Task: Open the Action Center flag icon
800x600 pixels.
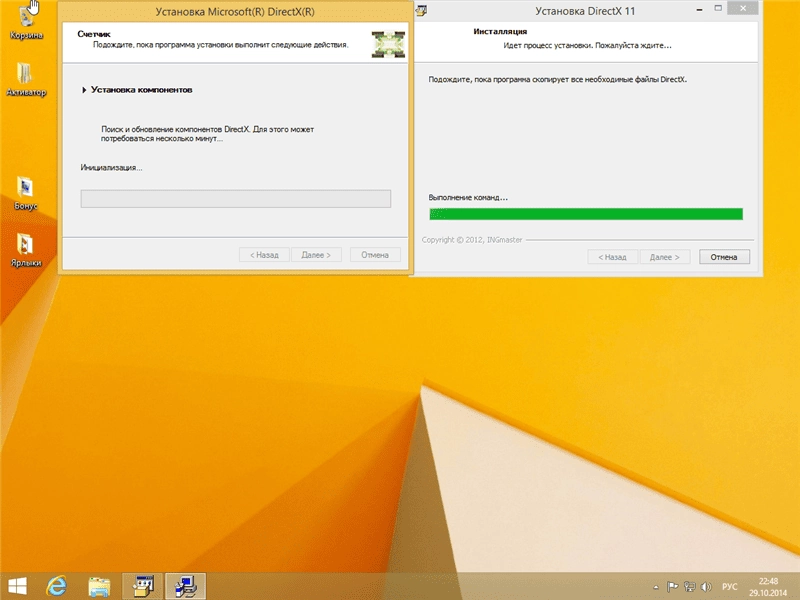Action: (x=673, y=587)
